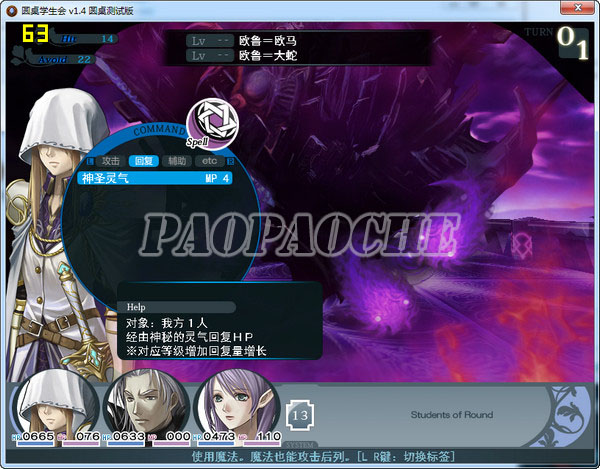Click the TURN 01 counter
The height and width of the screenshot is (469, 600).
coord(557,43)
